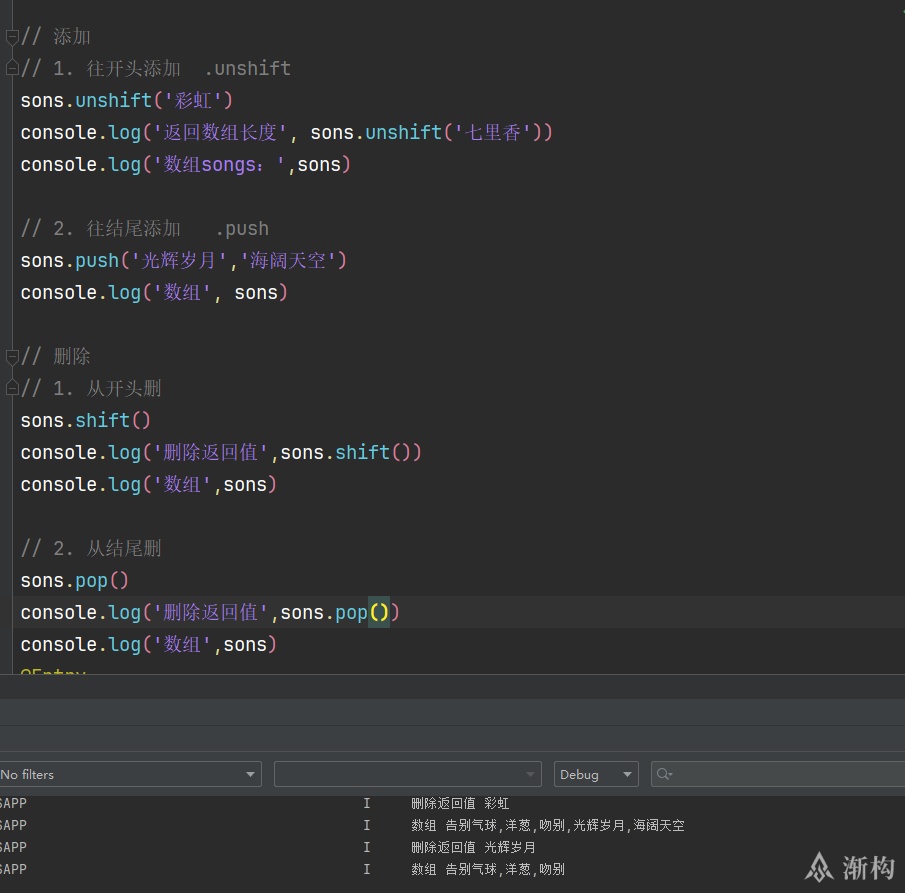The height and width of the screenshot is (893, 905).
Task: Collapse the '// 添加' comment fold marker
Action: click(x=12, y=37)
